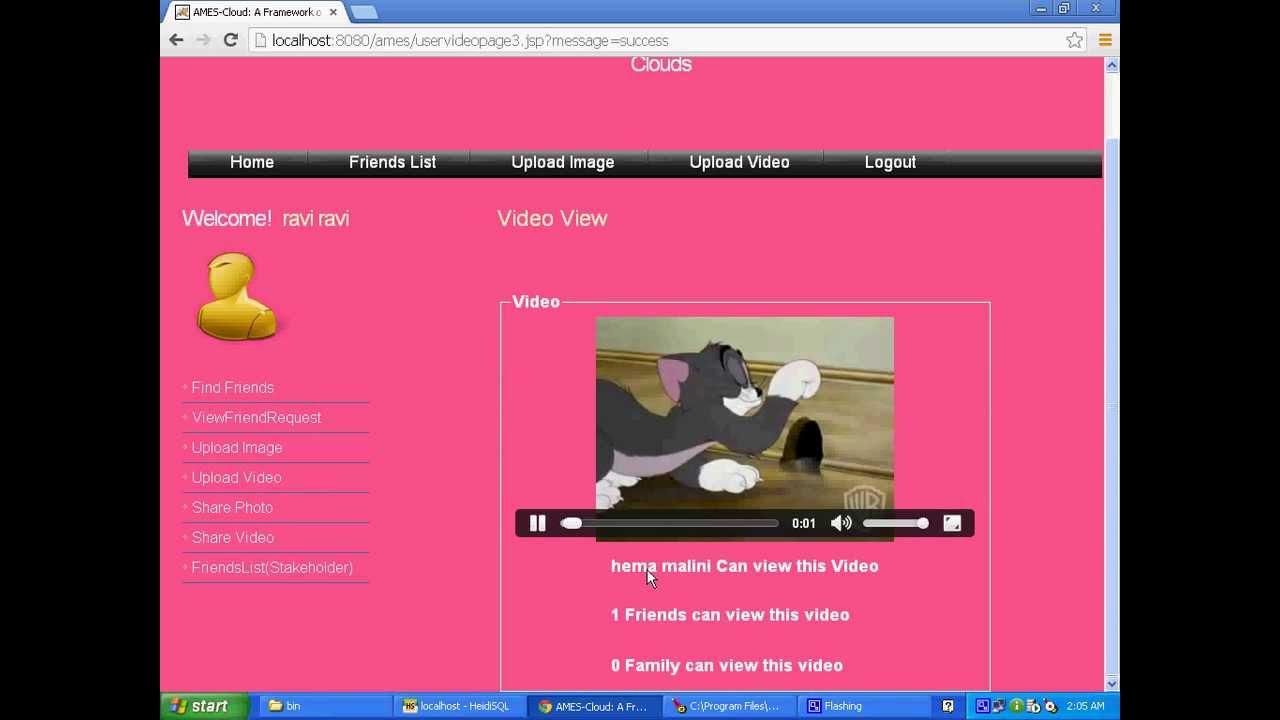This screenshot has width=1280, height=720.
Task: Click the golden user avatar image
Action: click(240, 297)
